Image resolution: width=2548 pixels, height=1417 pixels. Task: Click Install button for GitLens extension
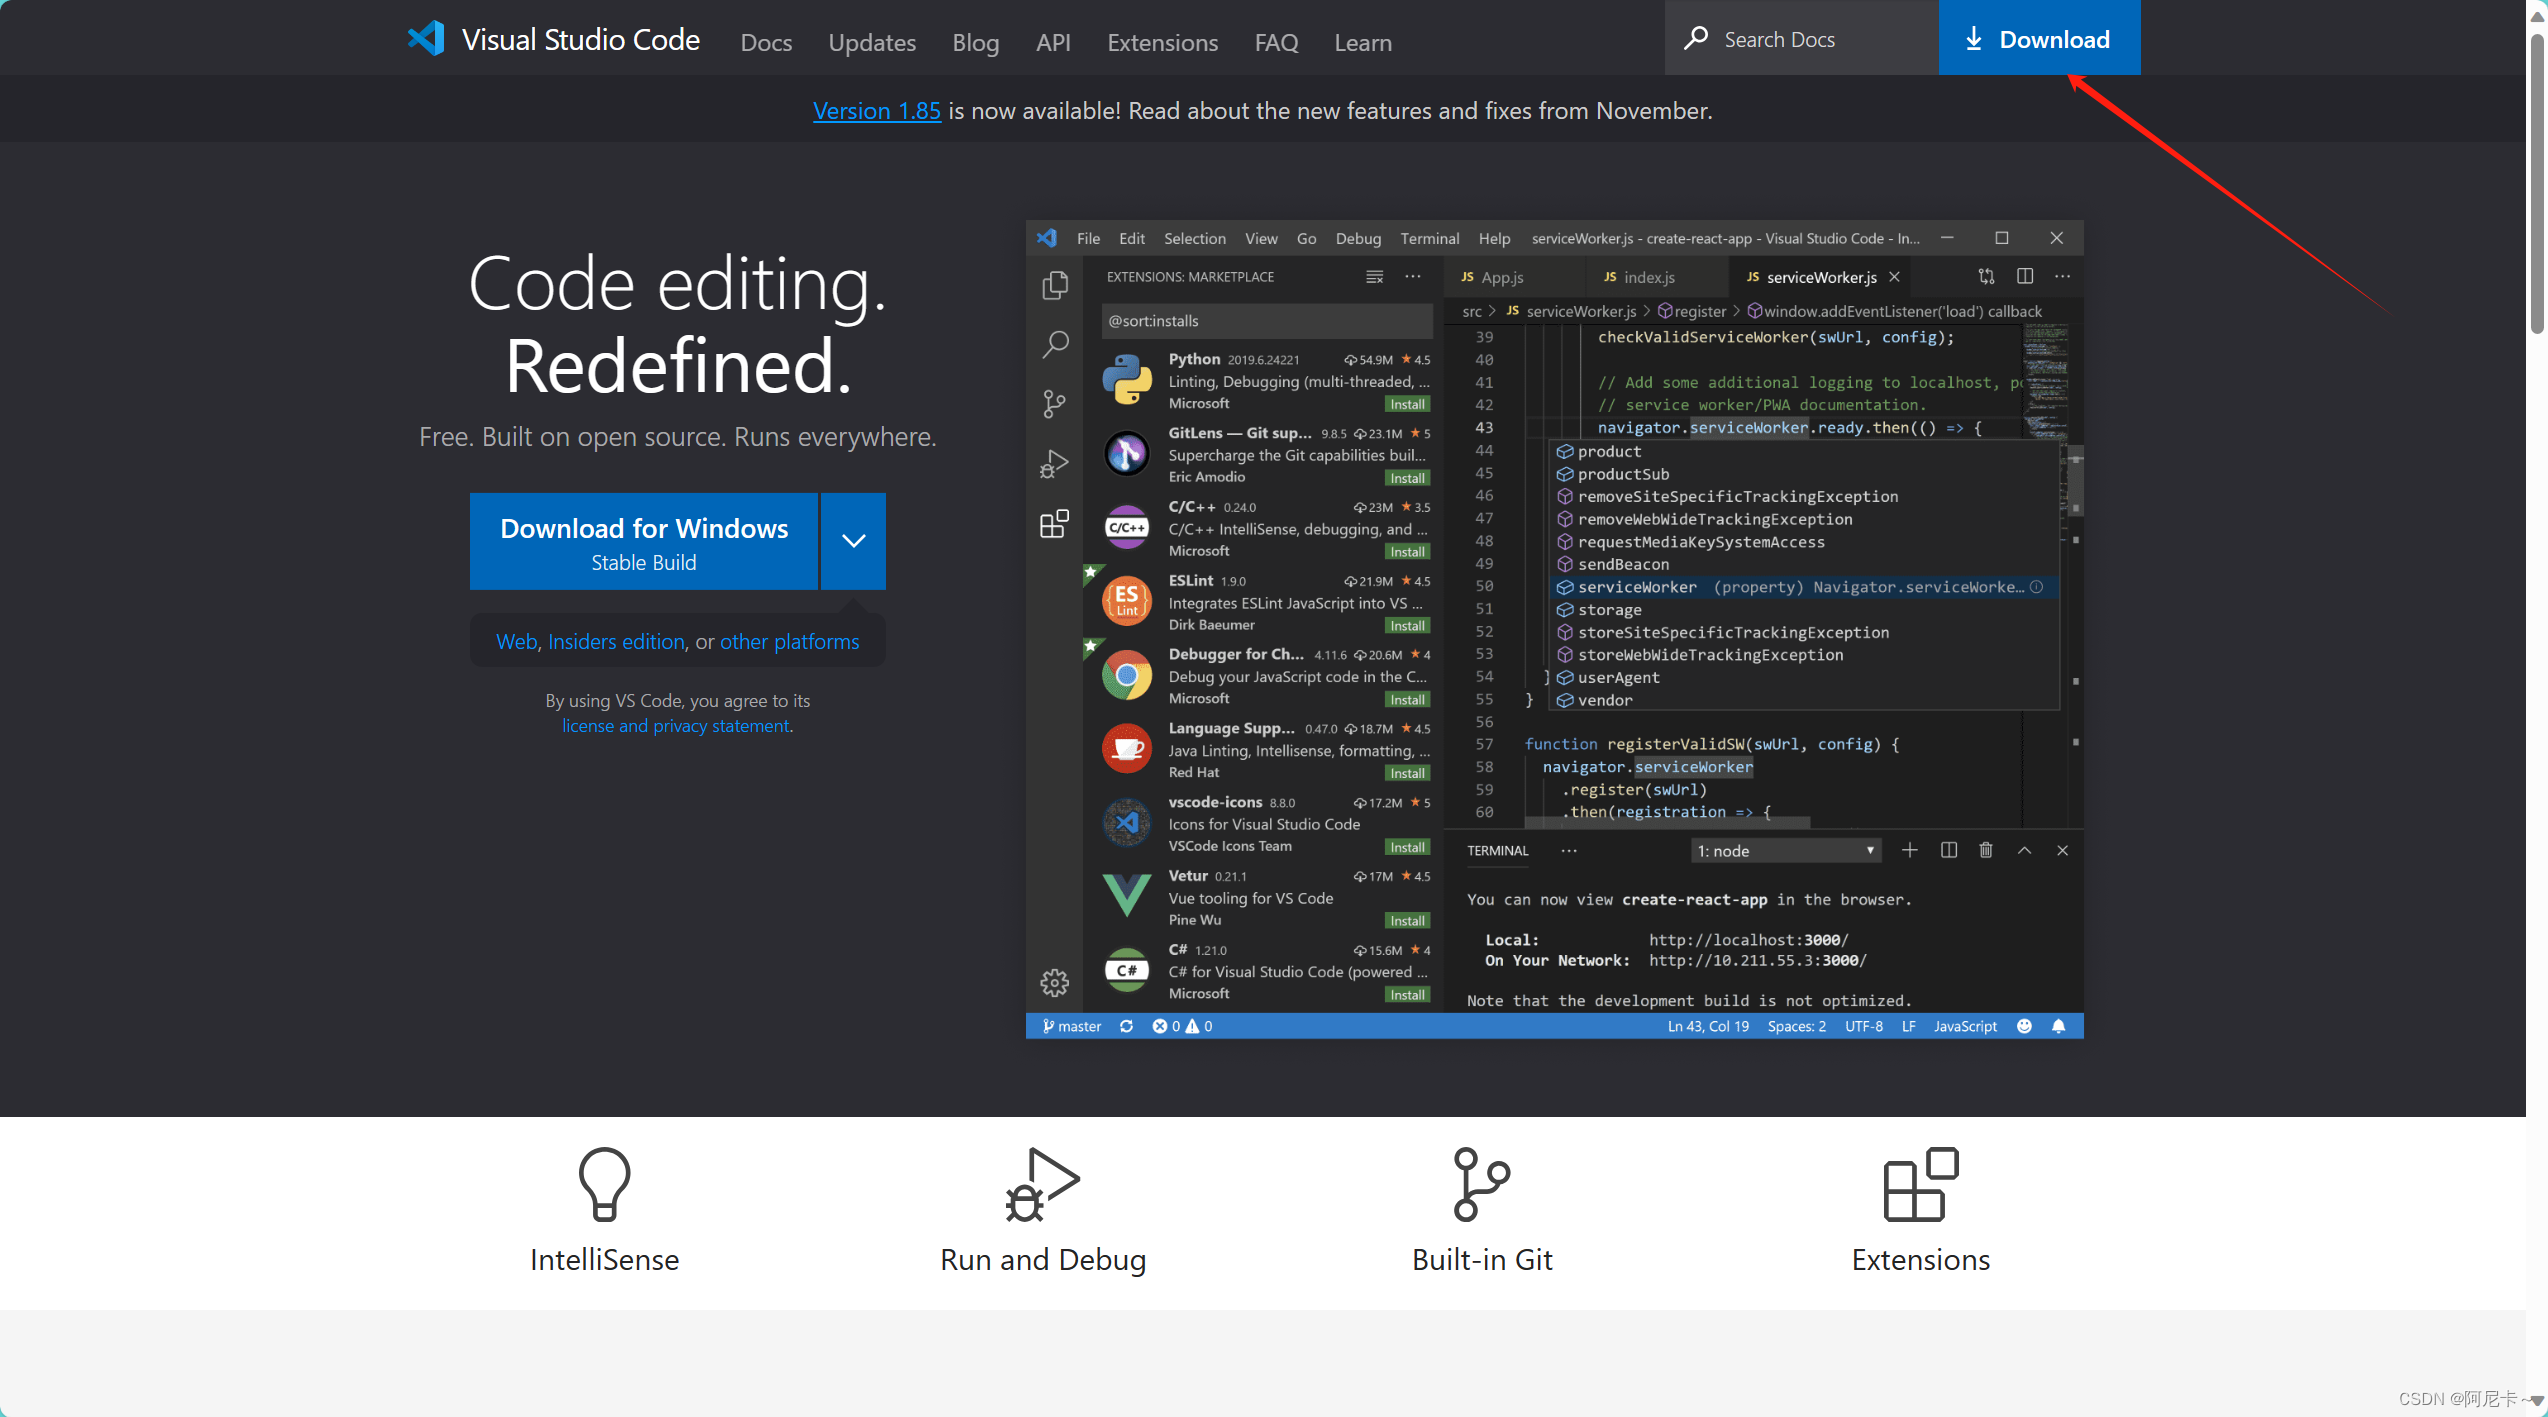tap(1407, 478)
